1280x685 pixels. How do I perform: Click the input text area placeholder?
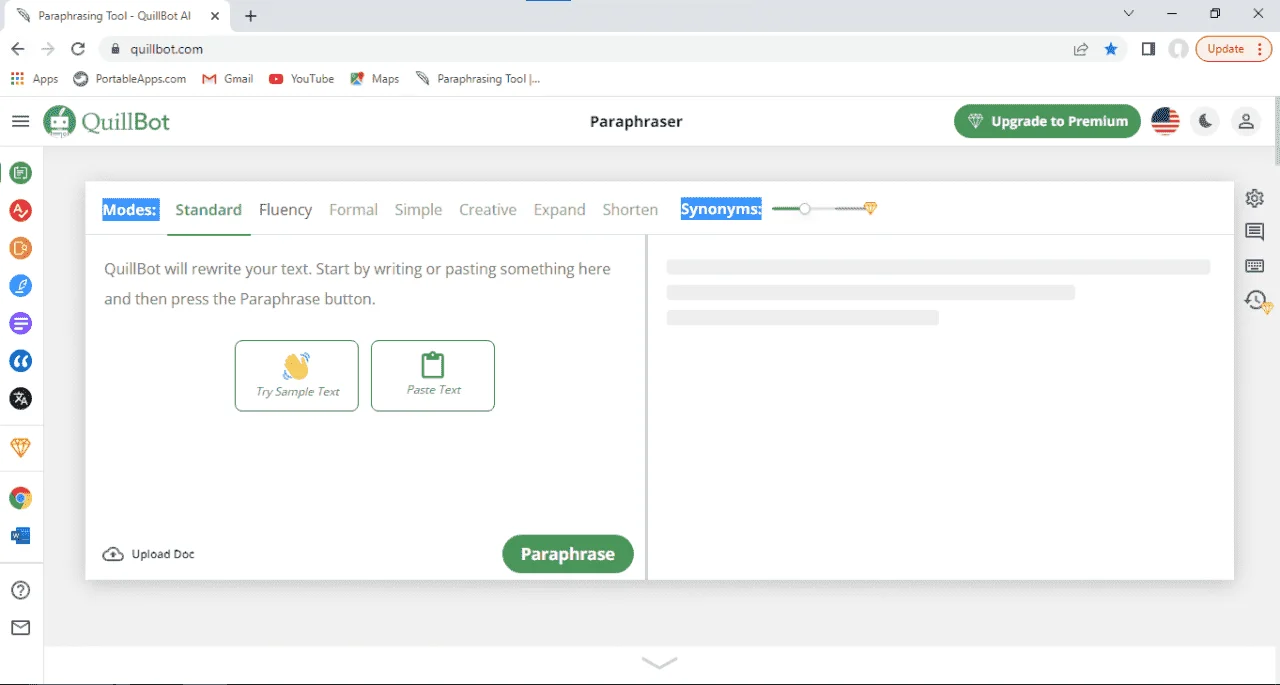[357, 284]
